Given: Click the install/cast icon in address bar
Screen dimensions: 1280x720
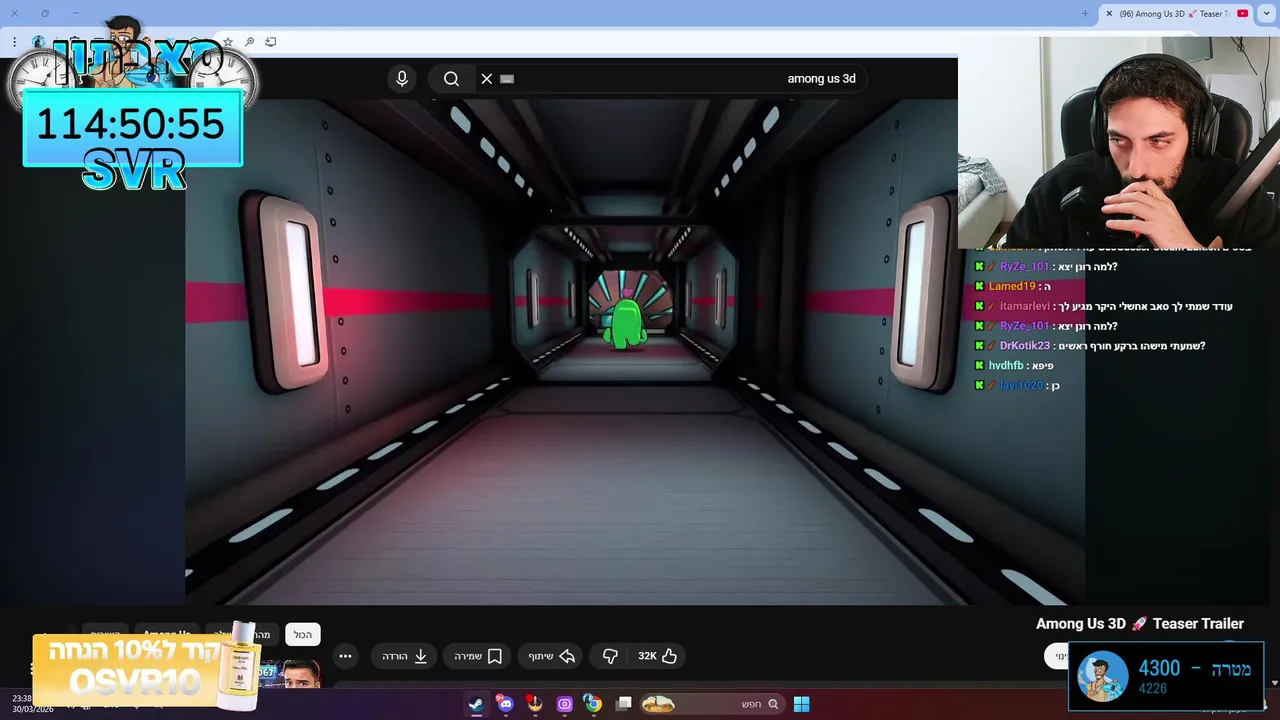Looking at the screenshot, I should pos(270,42).
